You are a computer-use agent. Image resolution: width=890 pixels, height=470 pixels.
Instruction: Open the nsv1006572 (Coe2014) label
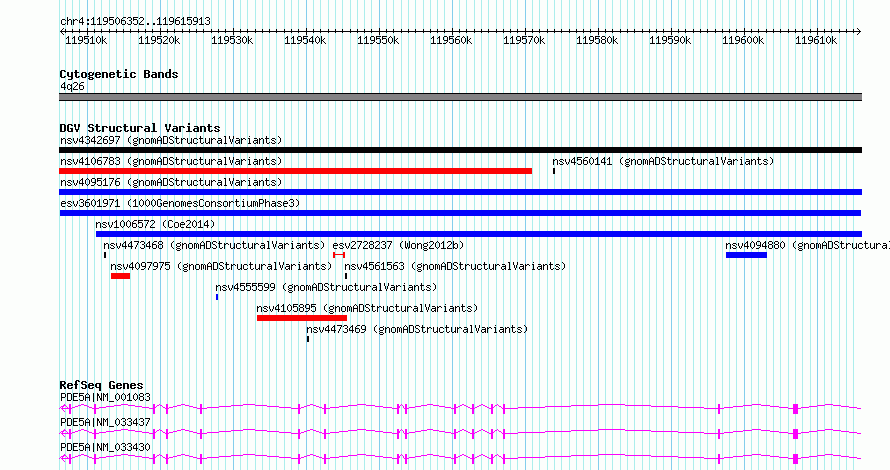[155, 224]
